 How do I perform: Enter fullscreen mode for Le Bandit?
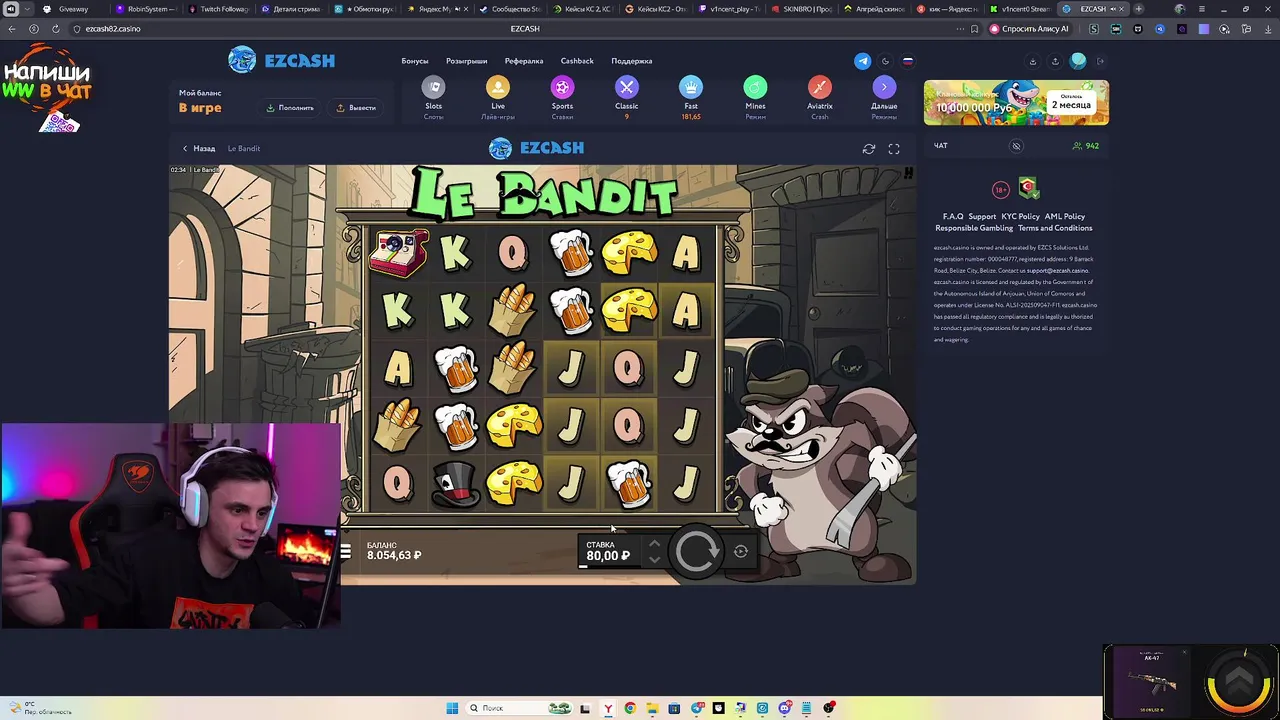tap(894, 149)
